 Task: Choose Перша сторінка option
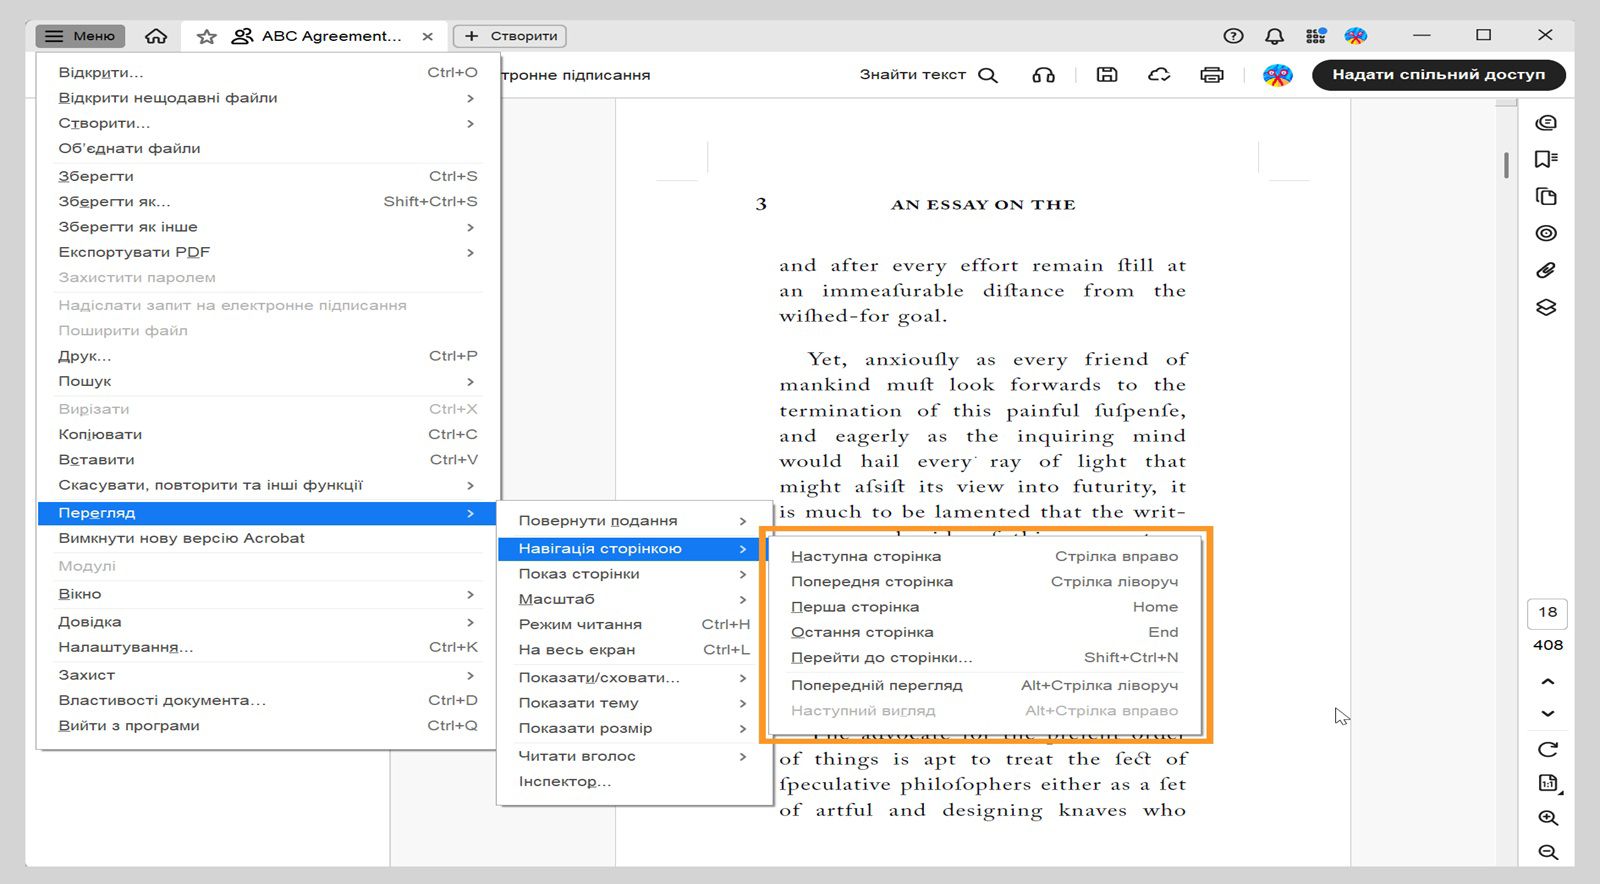tap(985, 607)
